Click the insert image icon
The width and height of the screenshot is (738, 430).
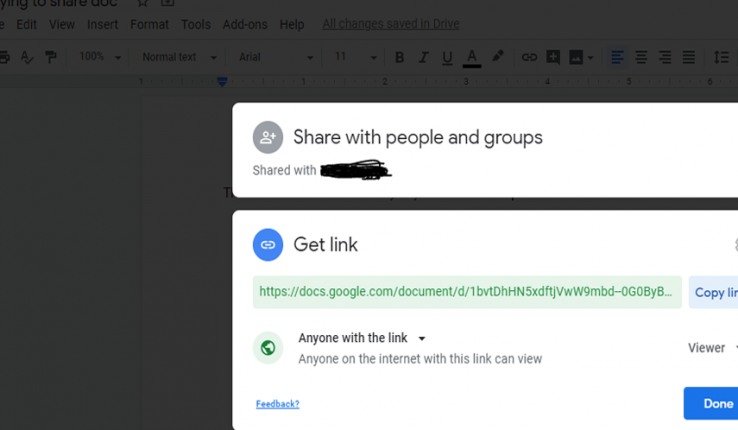576,57
